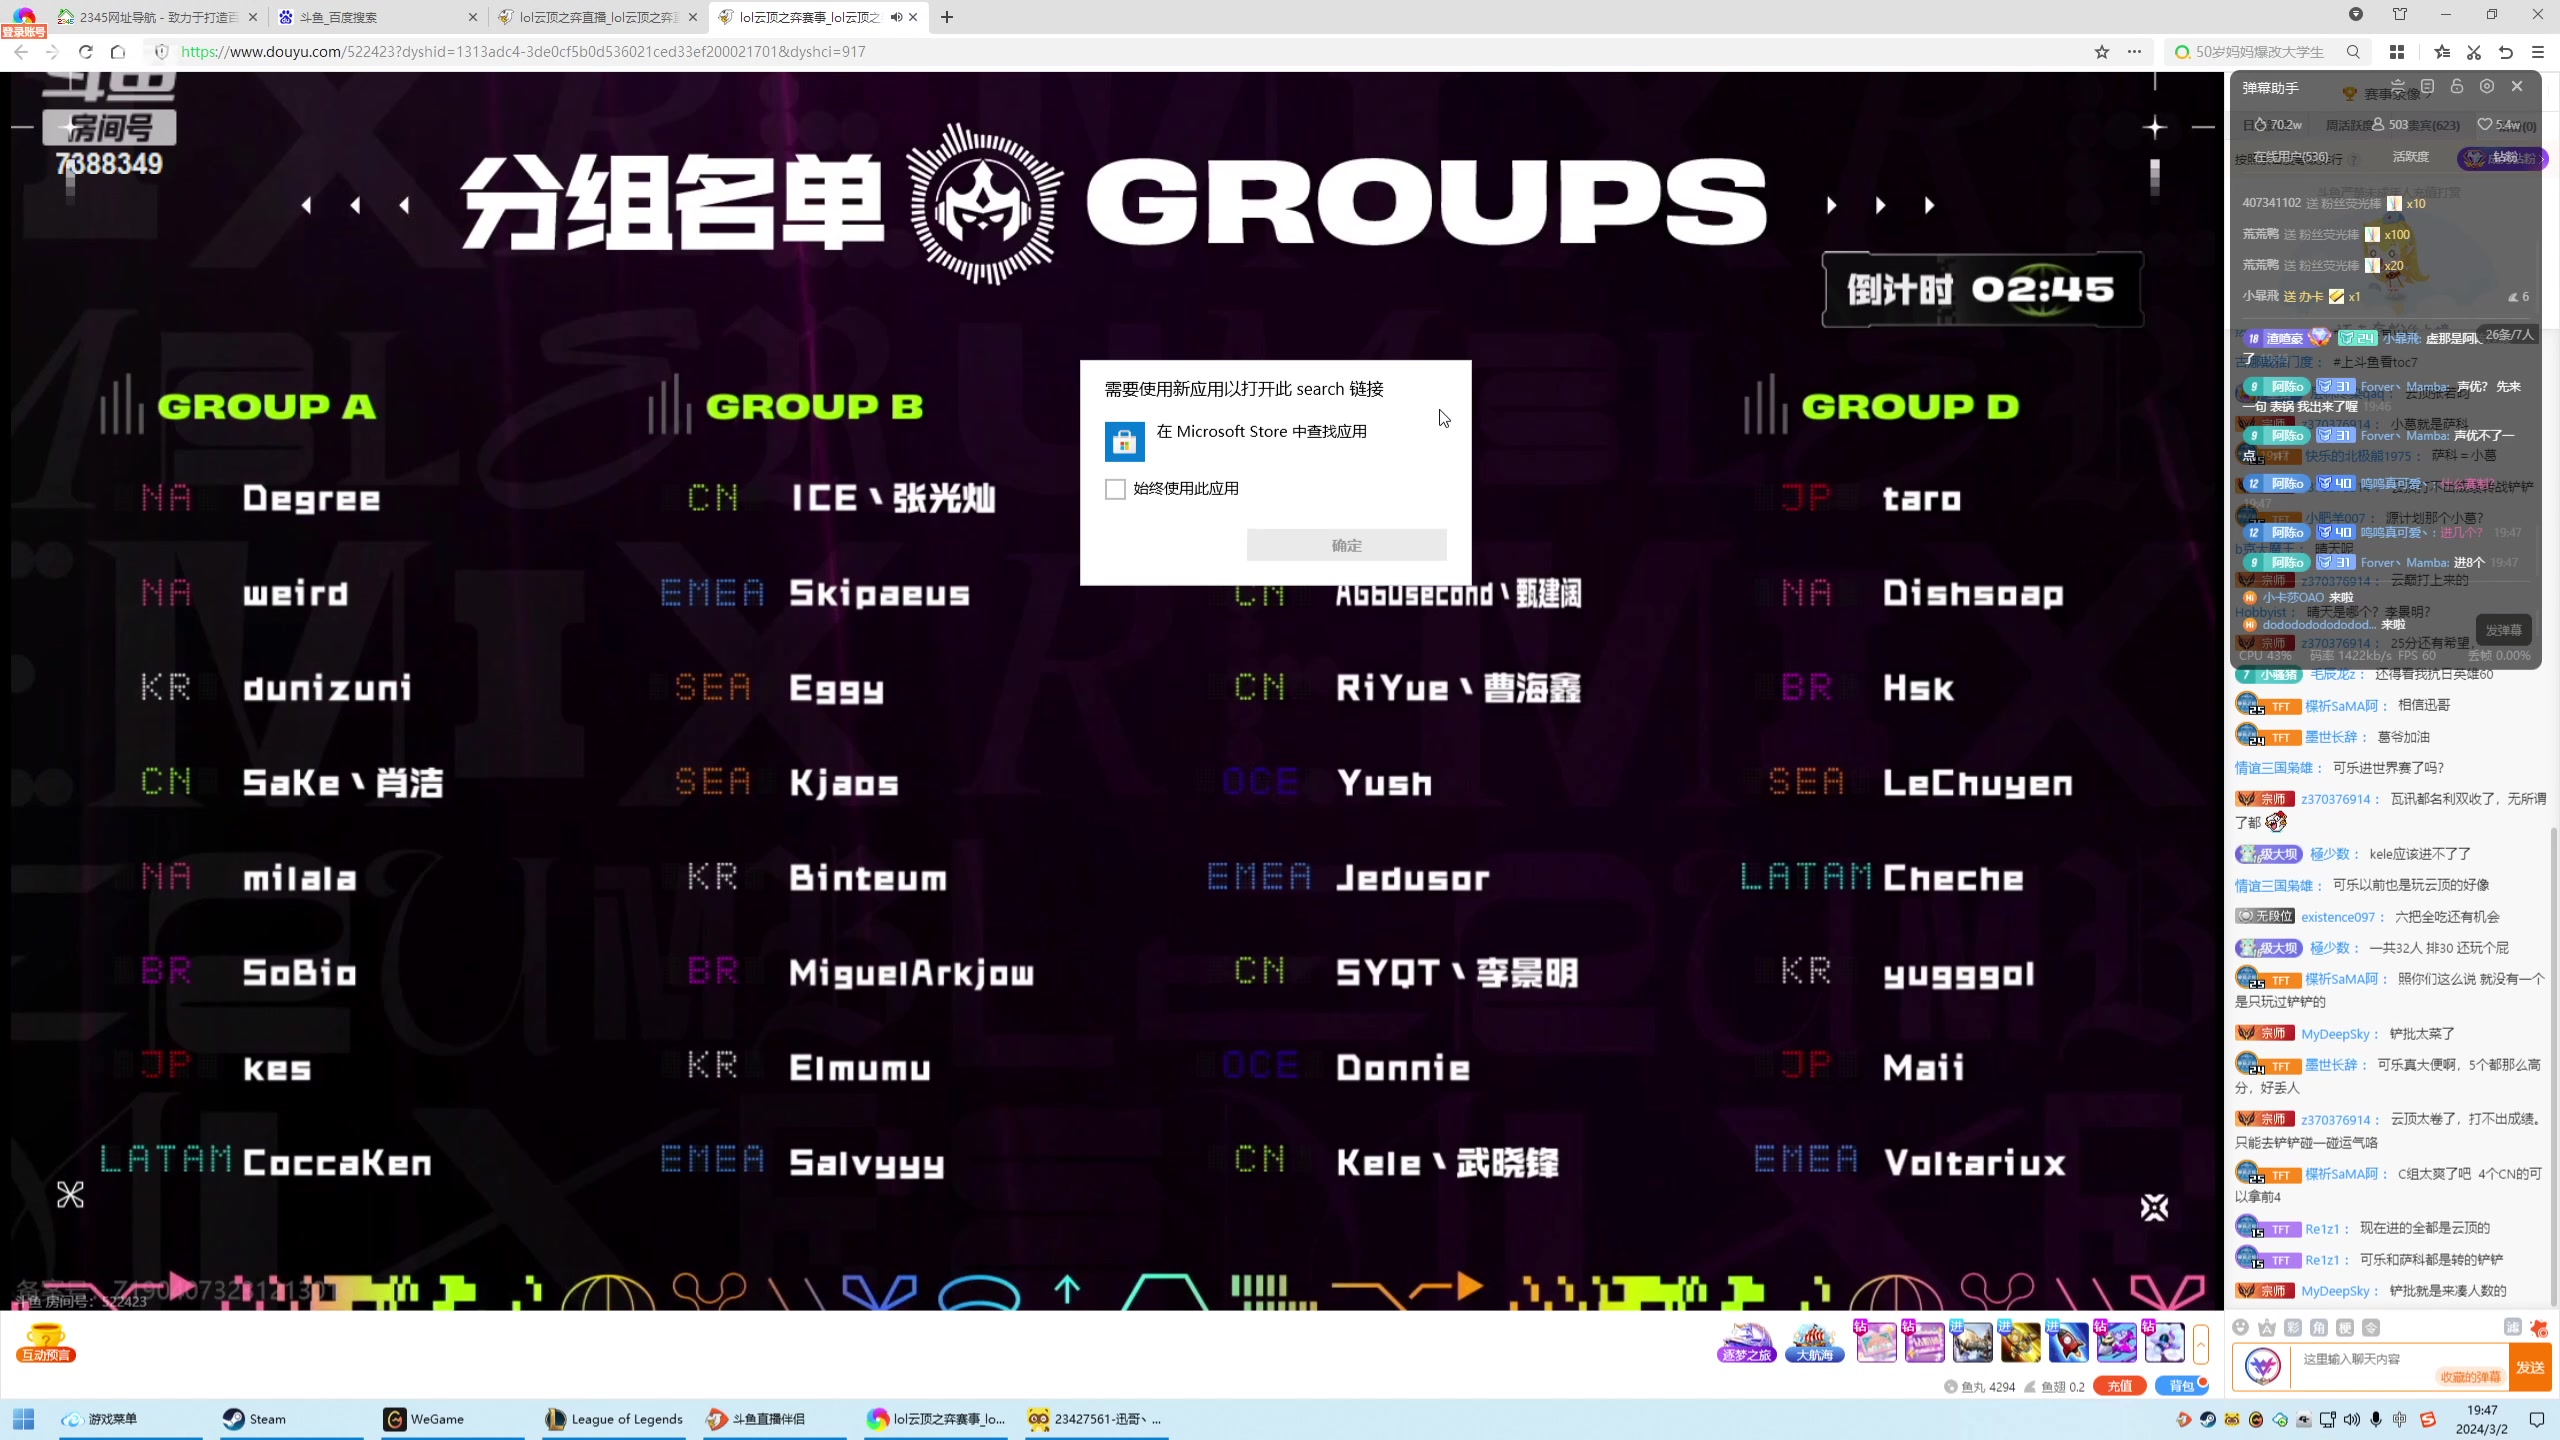
Task: Select the compass/star icon bottom-right
Action: coord(2154,1210)
